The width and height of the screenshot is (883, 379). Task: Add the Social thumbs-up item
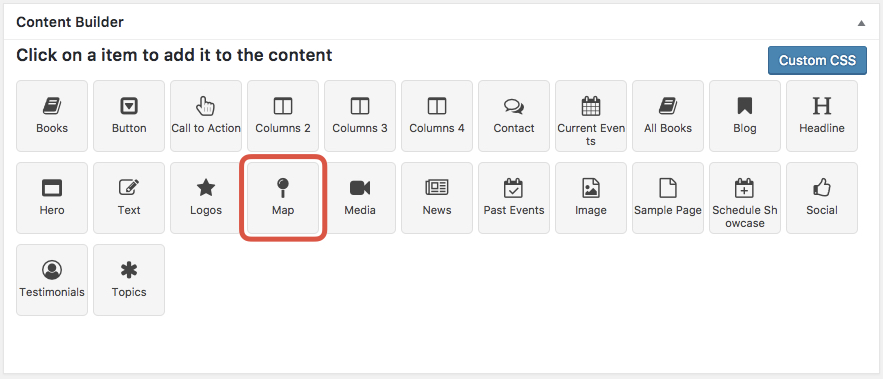822,198
